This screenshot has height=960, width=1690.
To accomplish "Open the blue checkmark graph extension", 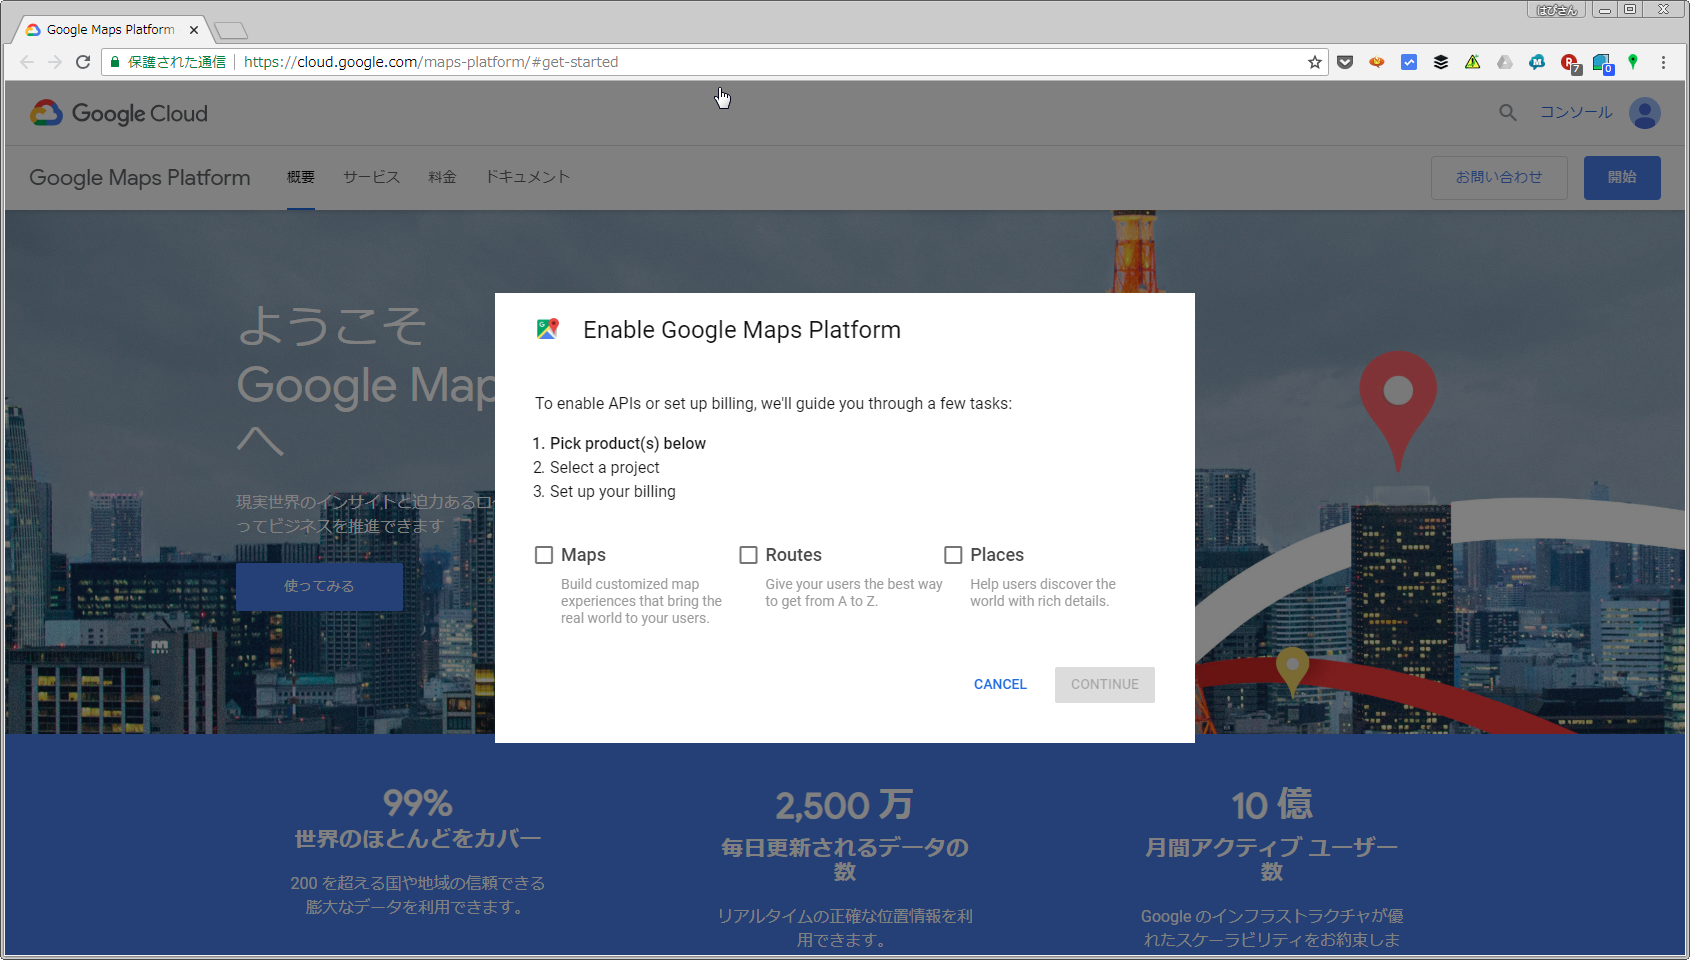I will tap(1409, 62).
